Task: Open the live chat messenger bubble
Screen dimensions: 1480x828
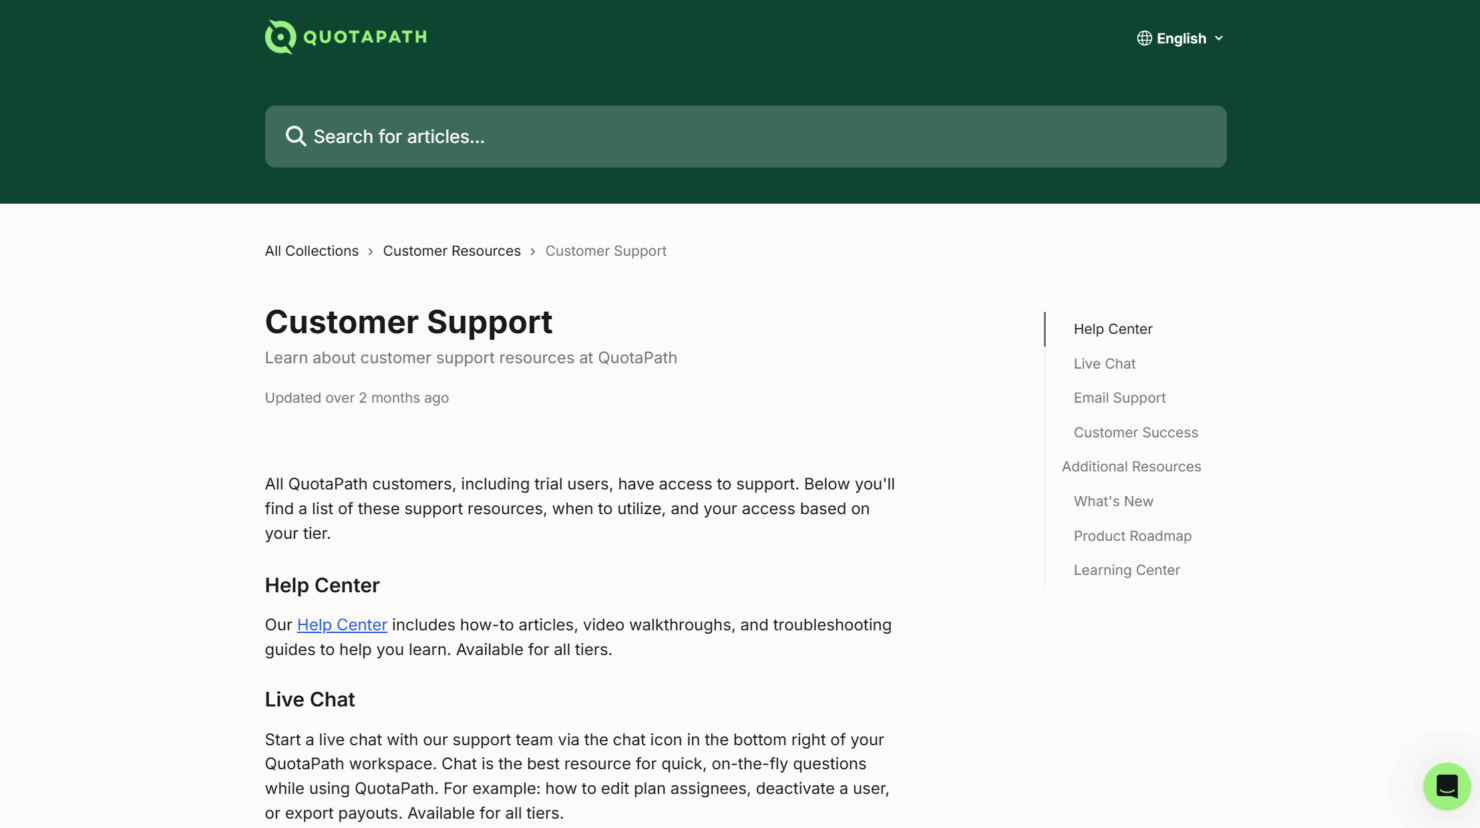Action: (1446, 786)
